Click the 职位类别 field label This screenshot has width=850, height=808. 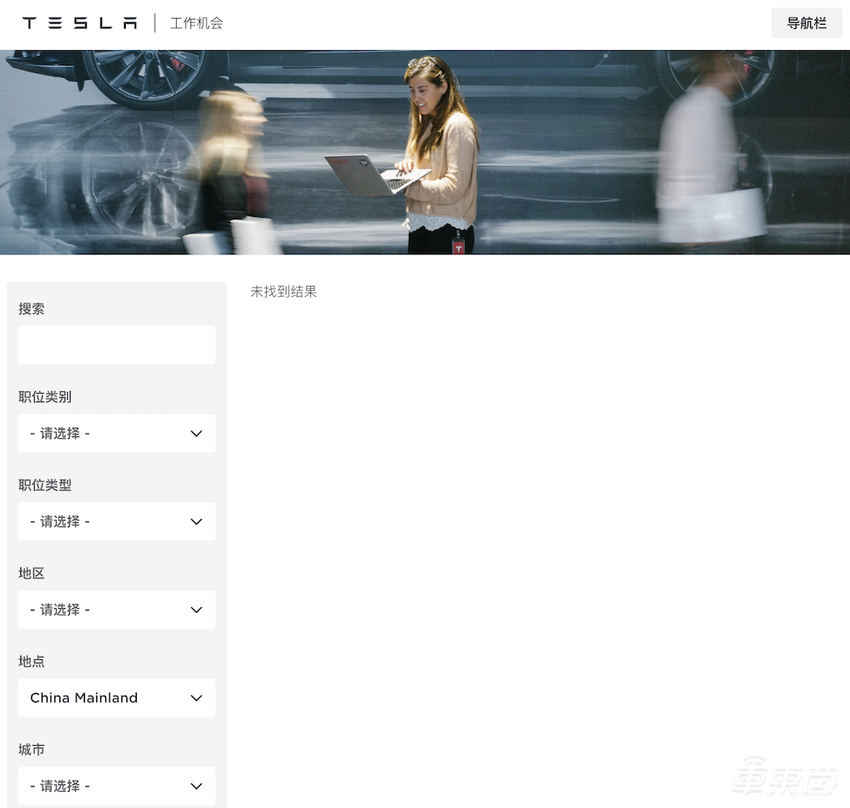[45, 397]
